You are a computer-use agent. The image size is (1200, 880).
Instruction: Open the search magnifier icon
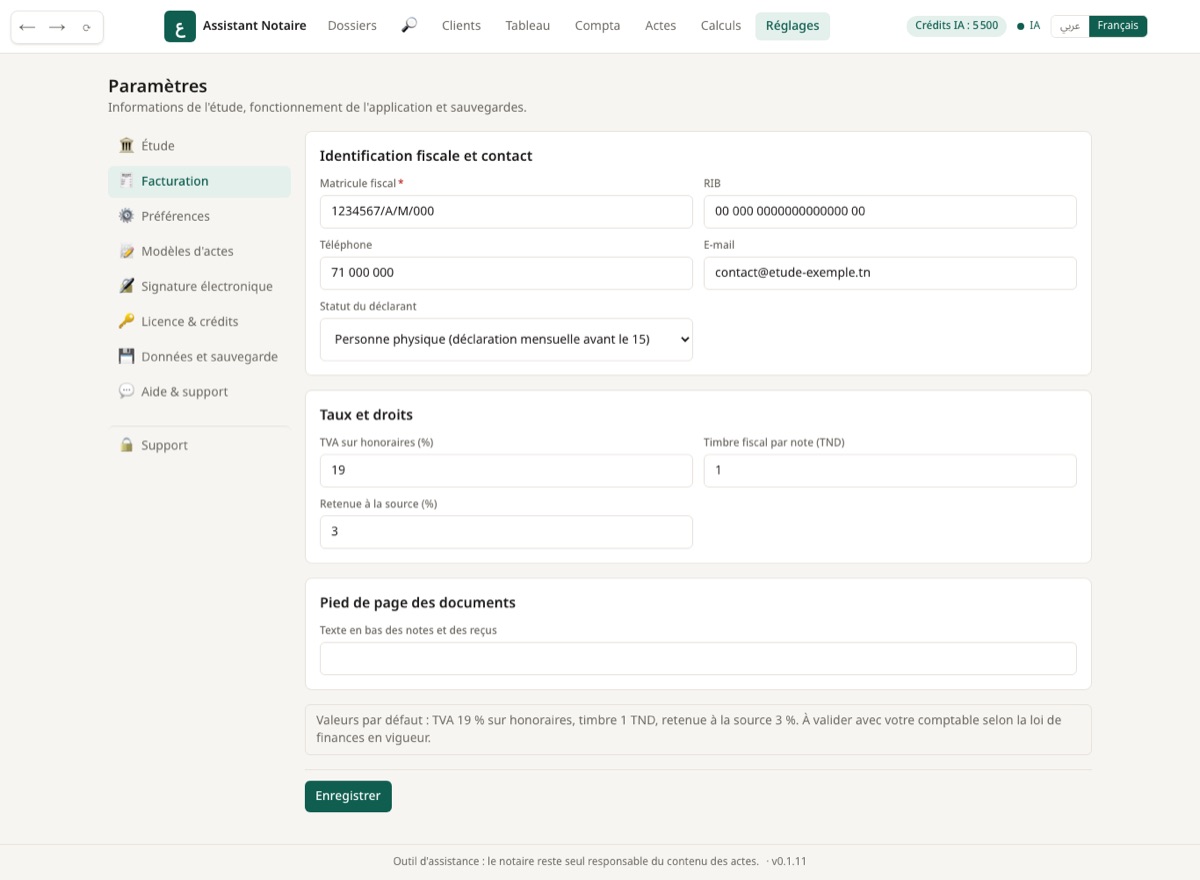409,26
